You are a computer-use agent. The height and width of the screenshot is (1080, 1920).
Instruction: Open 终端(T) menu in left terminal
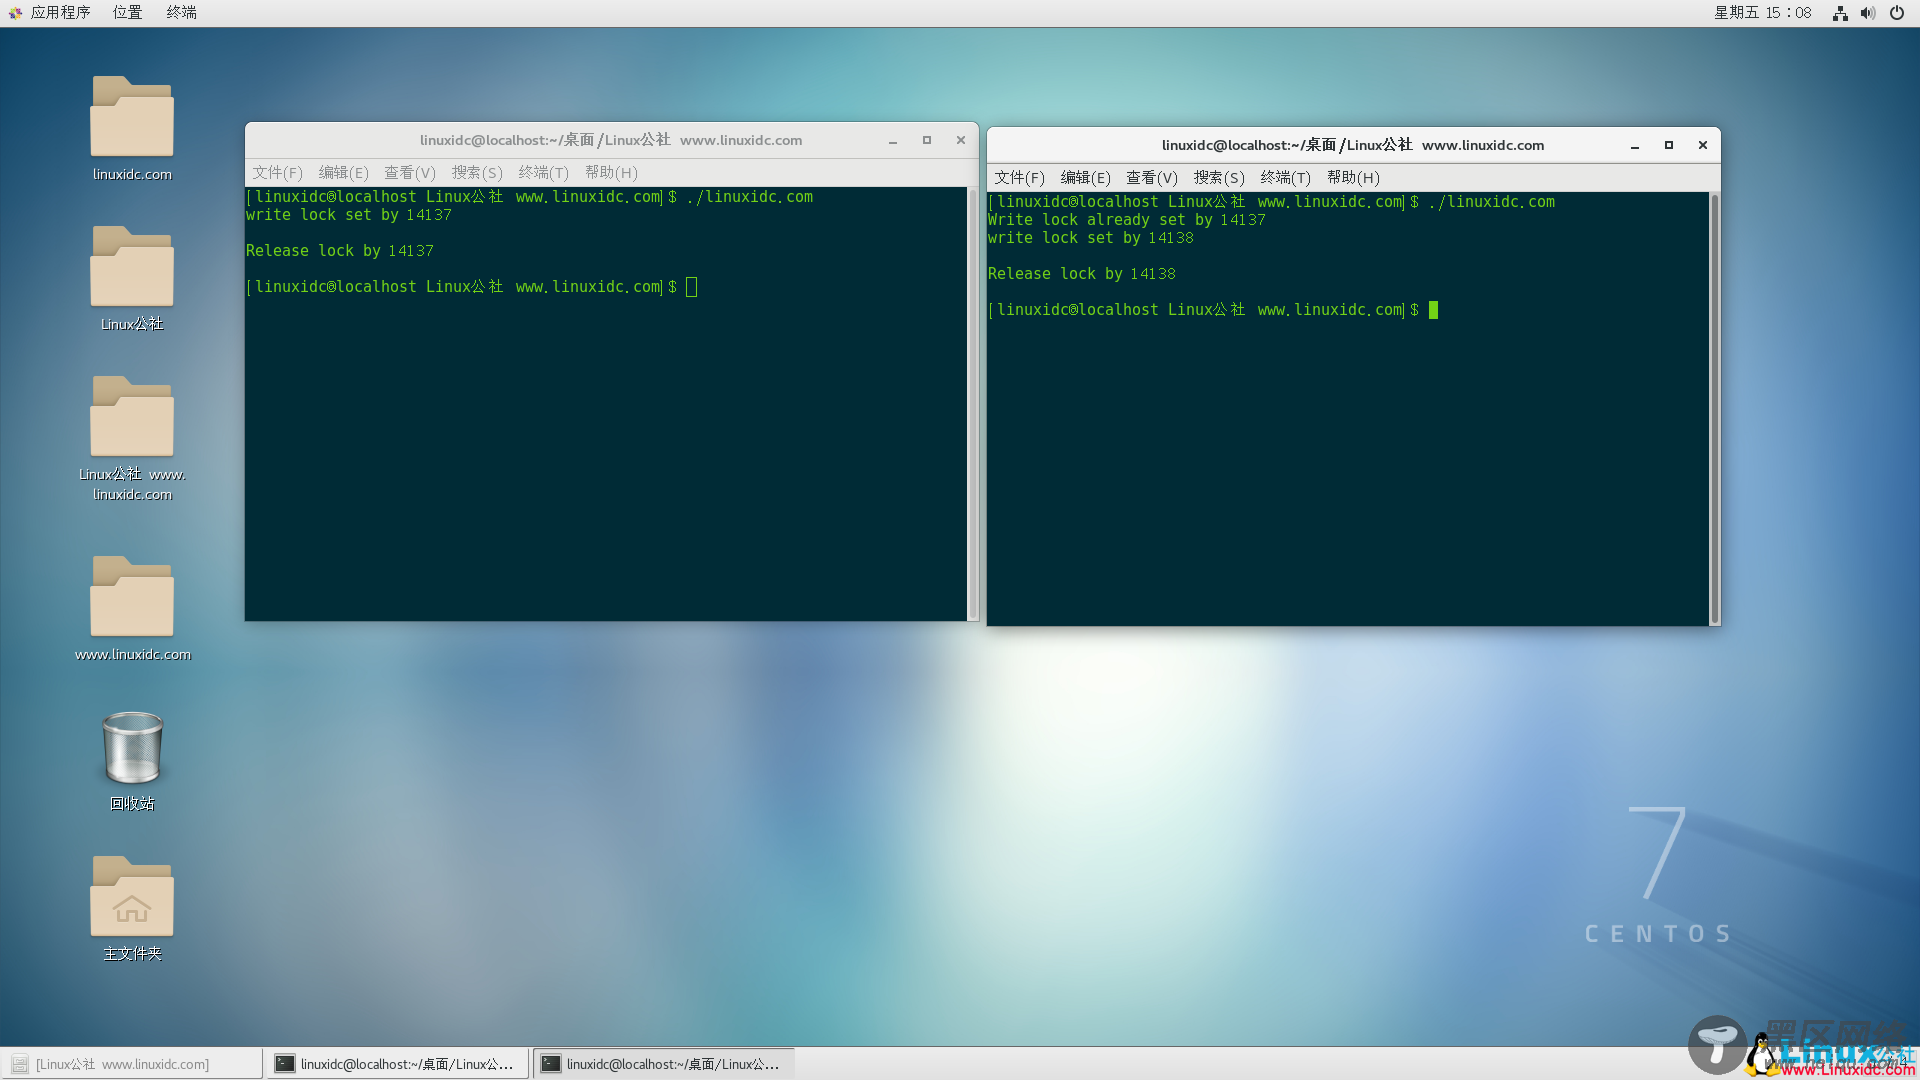[543, 173]
